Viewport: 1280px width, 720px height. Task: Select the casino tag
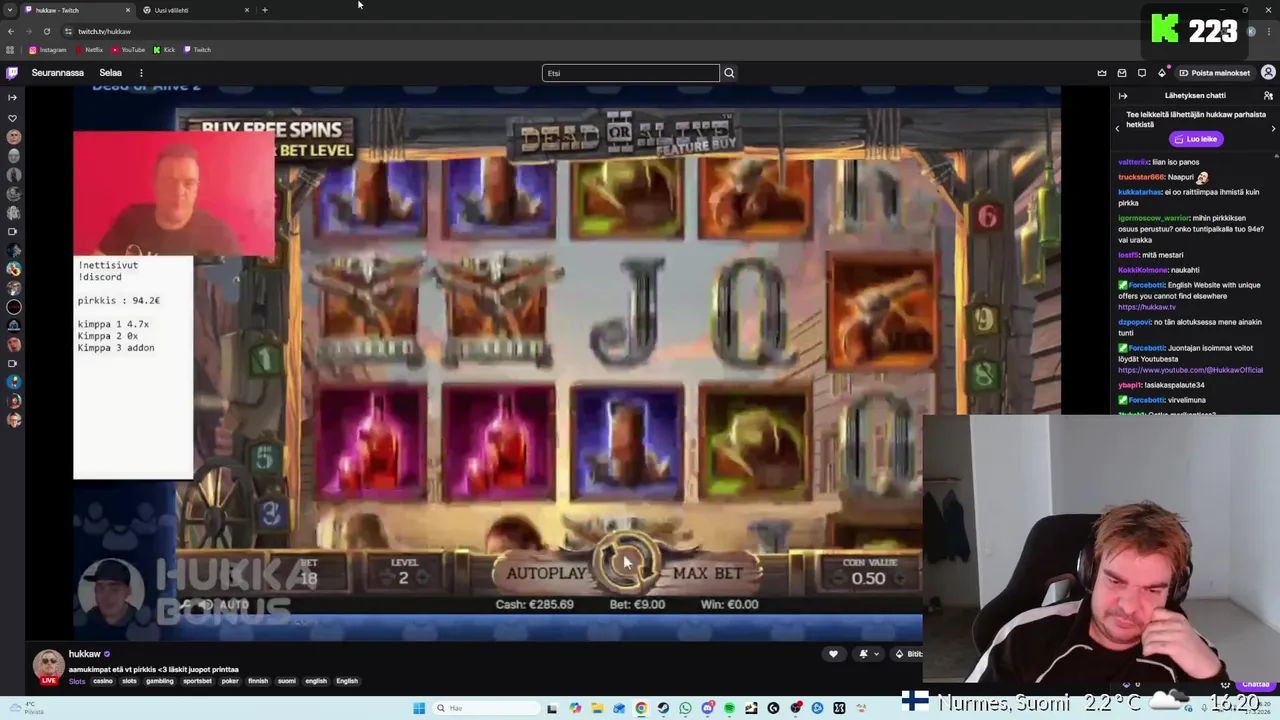coord(103,681)
